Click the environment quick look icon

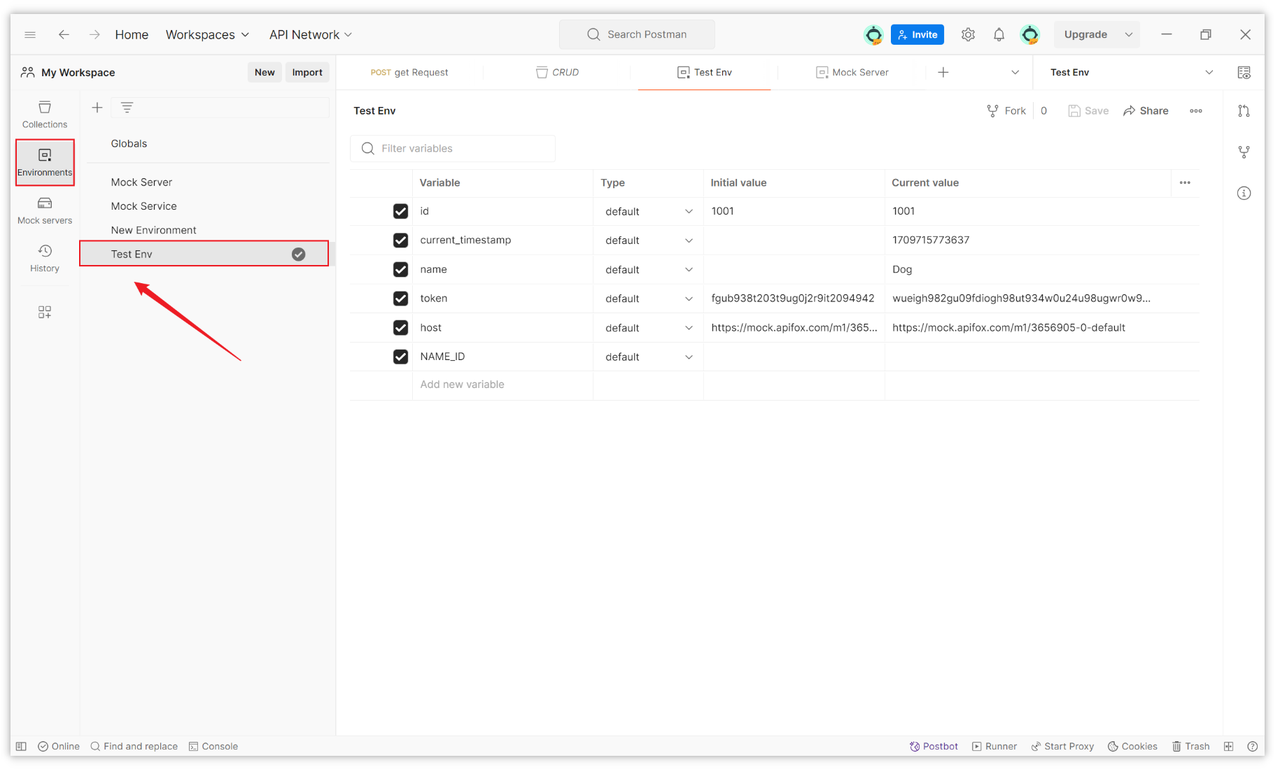[x=1244, y=72]
